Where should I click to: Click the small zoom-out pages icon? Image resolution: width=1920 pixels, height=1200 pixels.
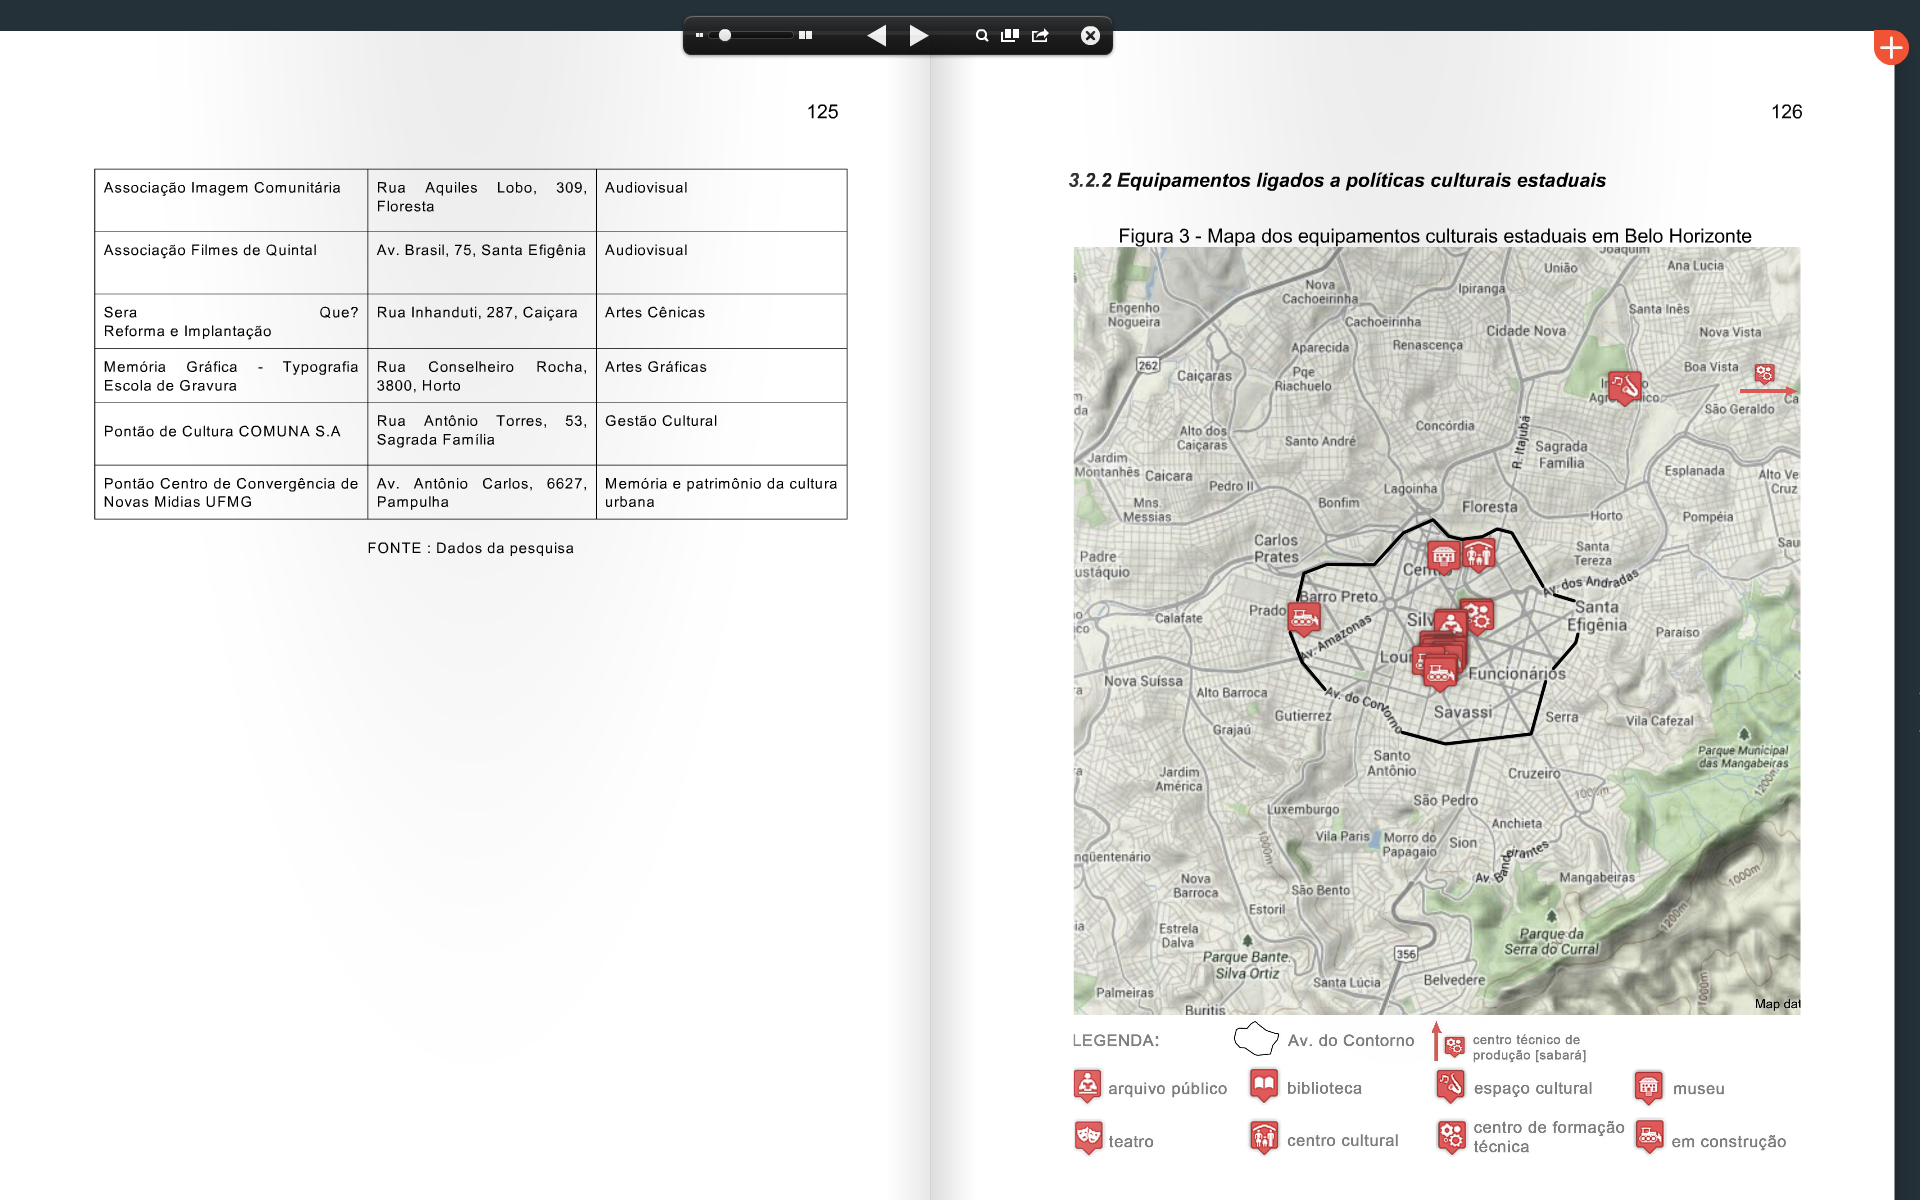pos(699,36)
